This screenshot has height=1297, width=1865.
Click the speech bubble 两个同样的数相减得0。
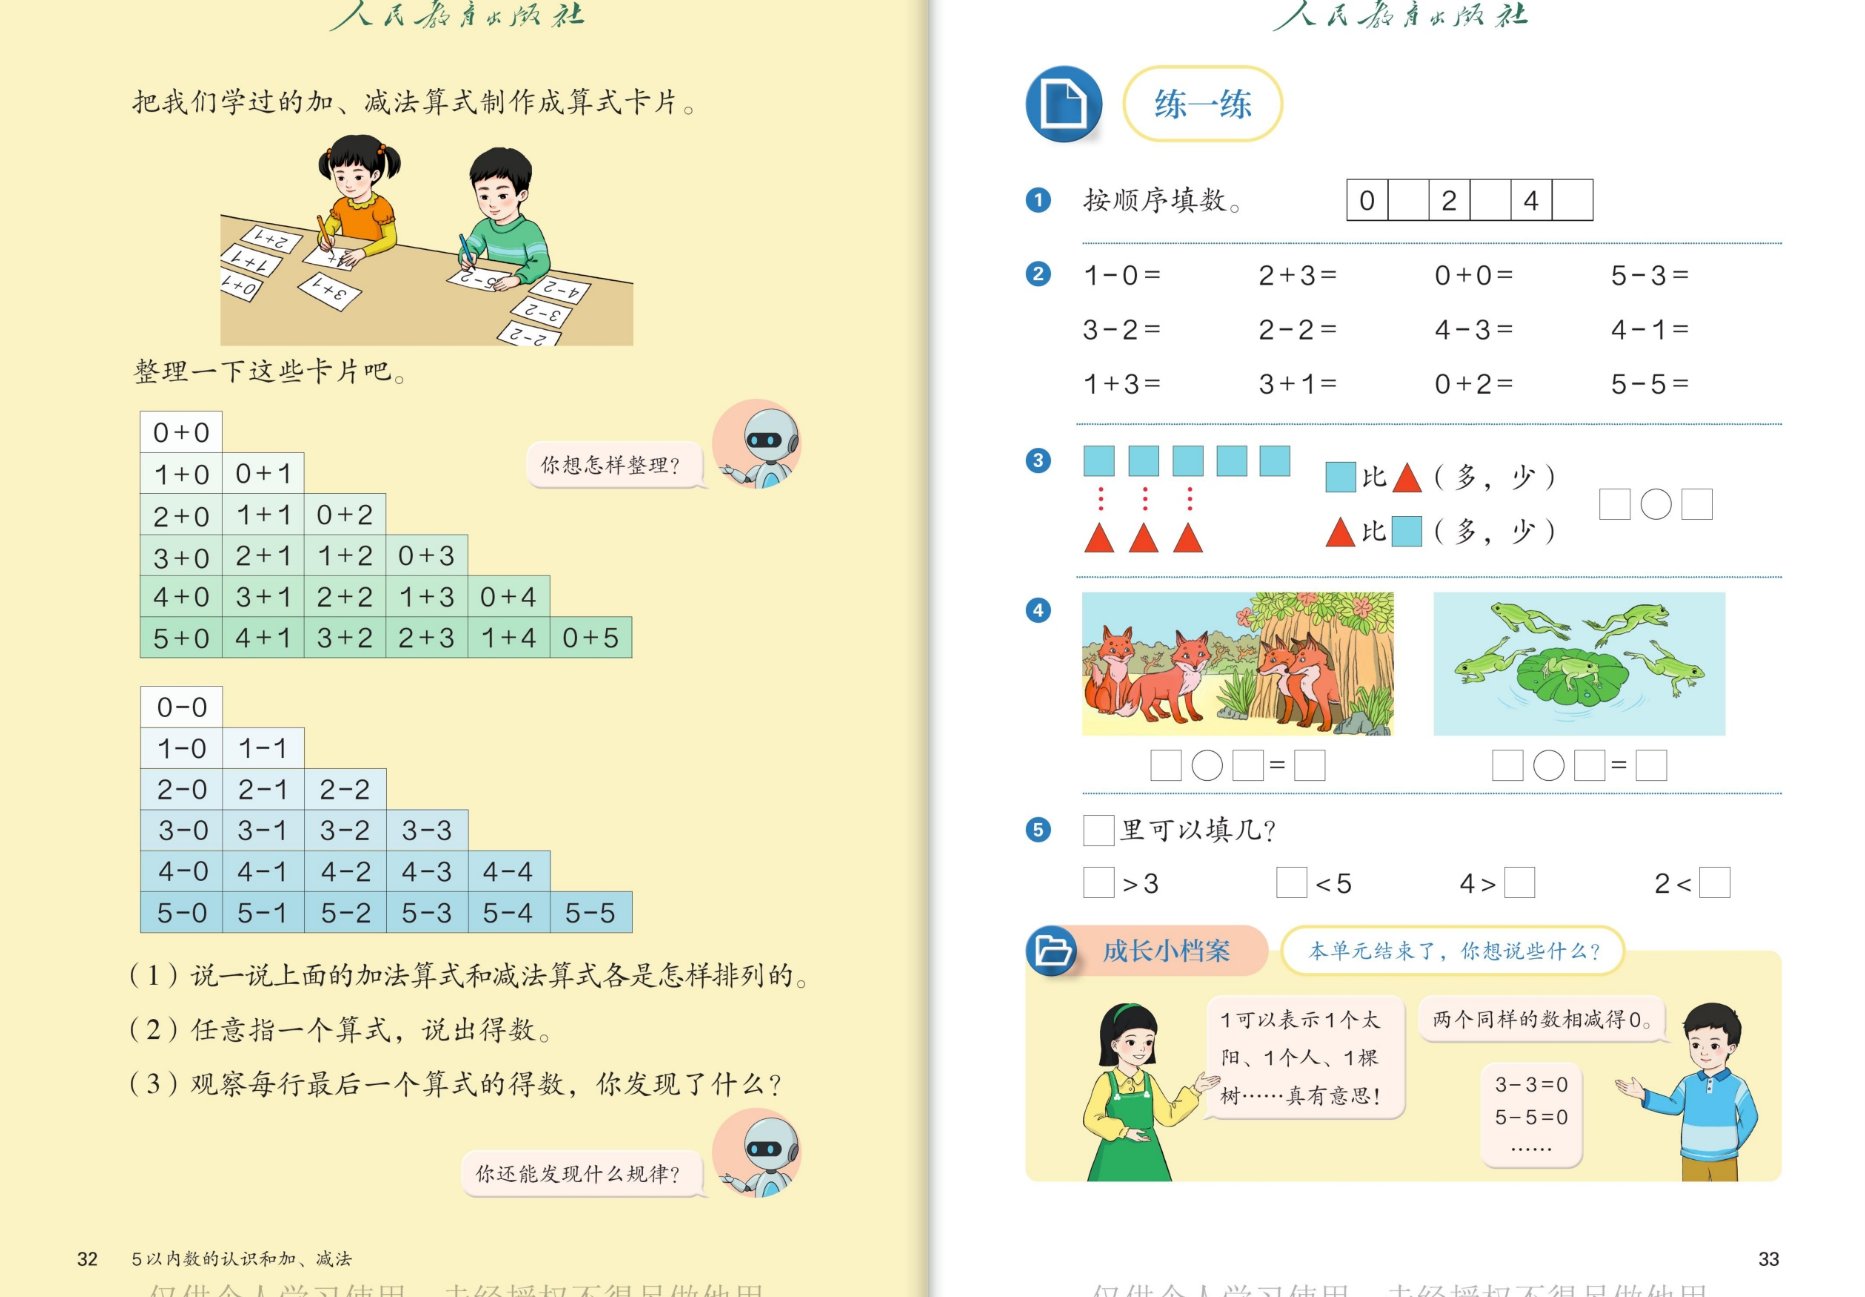(1541, 1019)
